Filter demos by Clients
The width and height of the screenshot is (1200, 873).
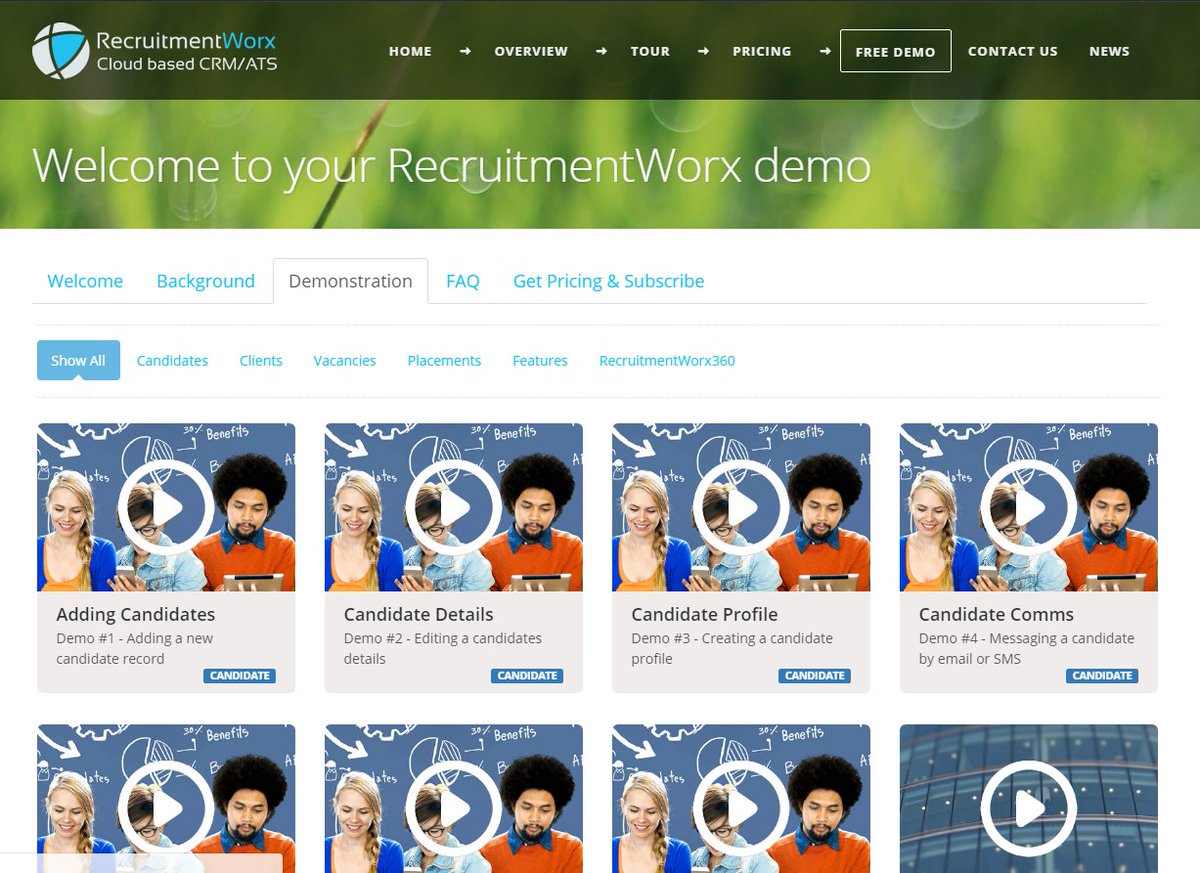[261, 360]
